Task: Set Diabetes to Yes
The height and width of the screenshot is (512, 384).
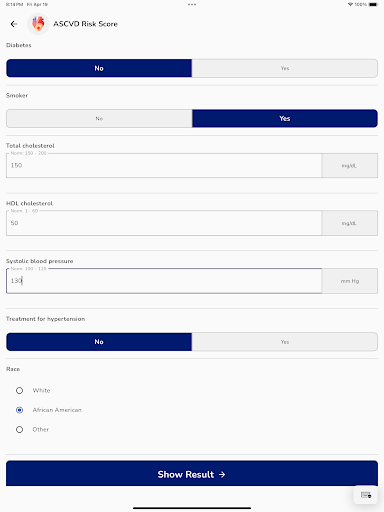Action: pos(285,68)
